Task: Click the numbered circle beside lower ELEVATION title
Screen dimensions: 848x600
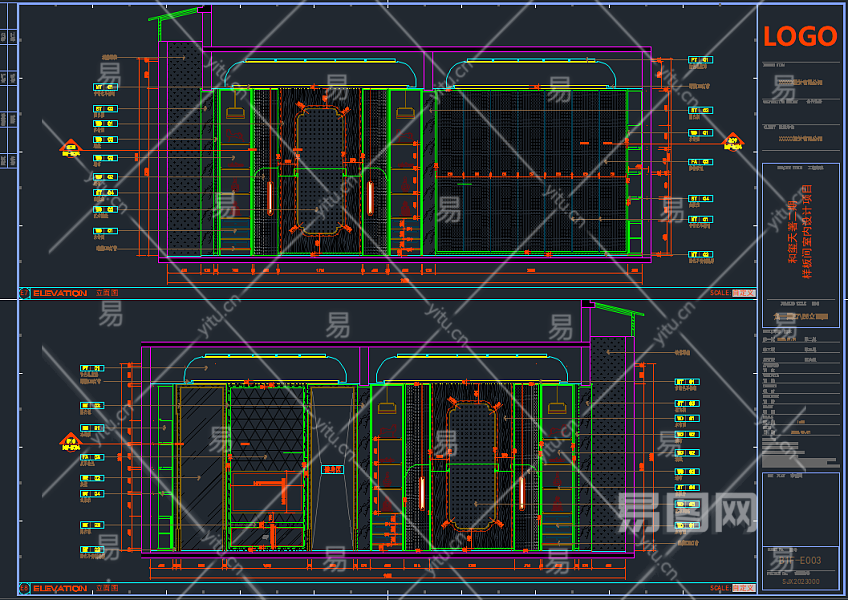Action: [x=24, y=588]
